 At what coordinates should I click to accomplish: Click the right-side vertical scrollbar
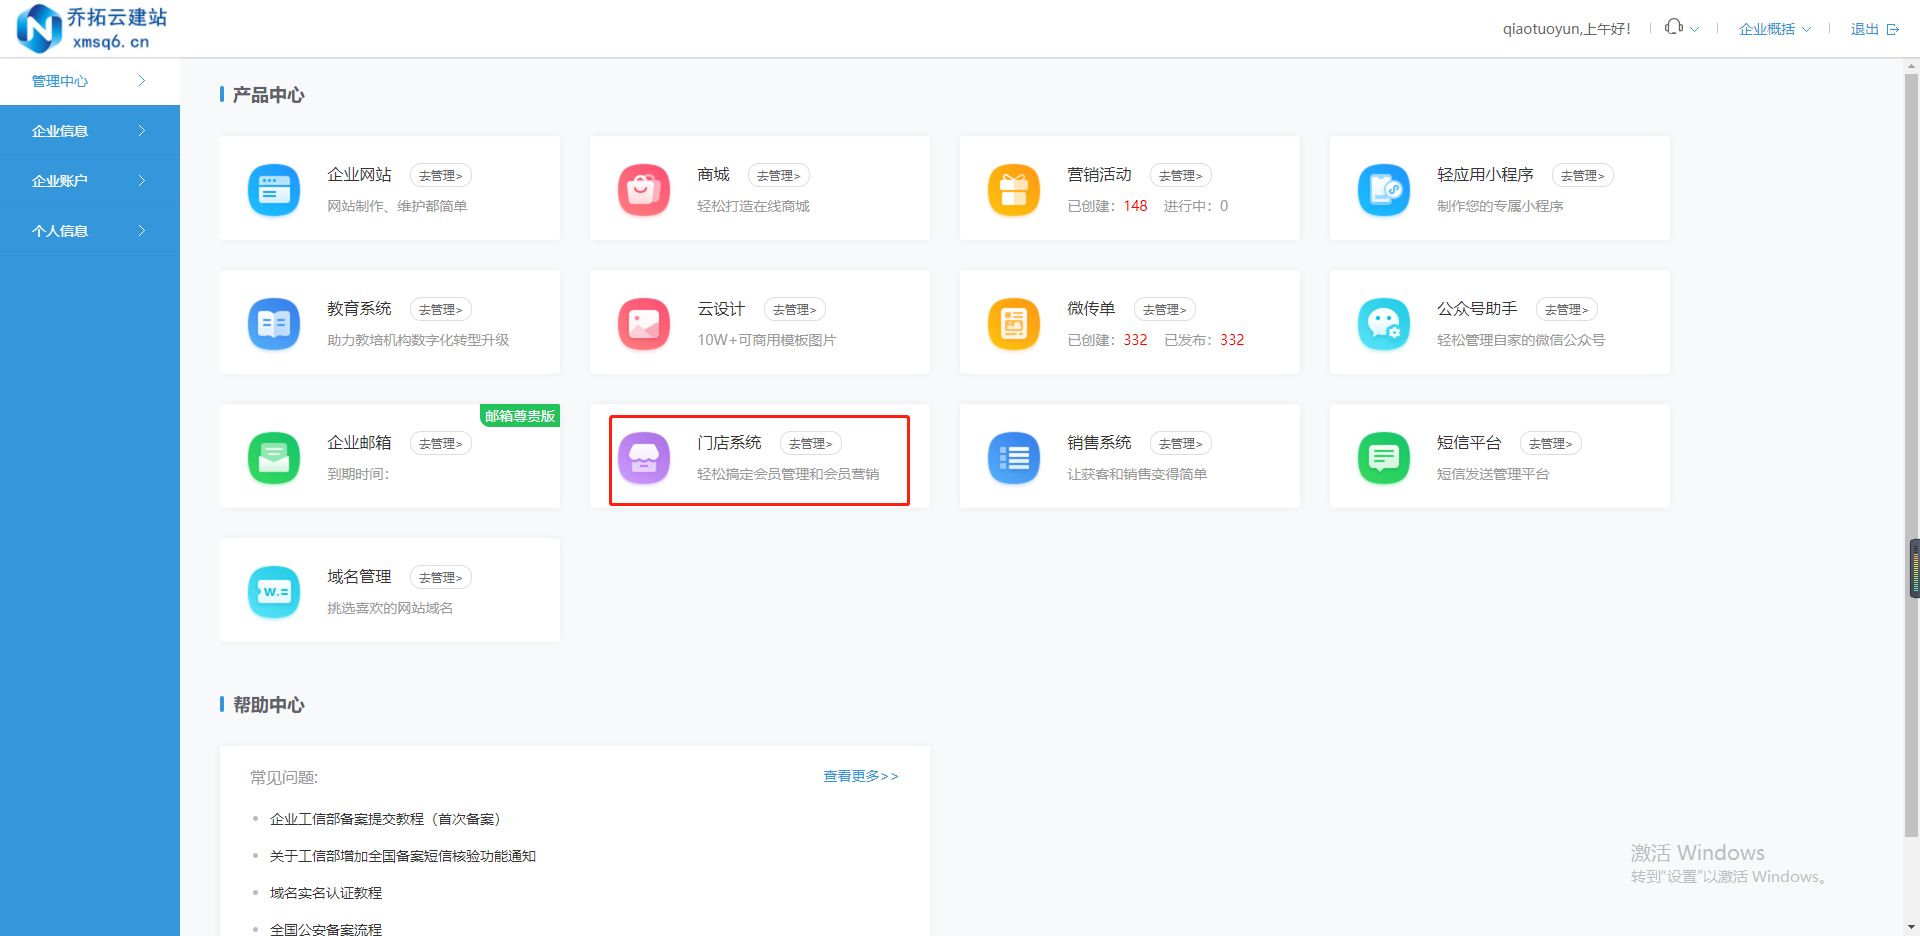1913,568
